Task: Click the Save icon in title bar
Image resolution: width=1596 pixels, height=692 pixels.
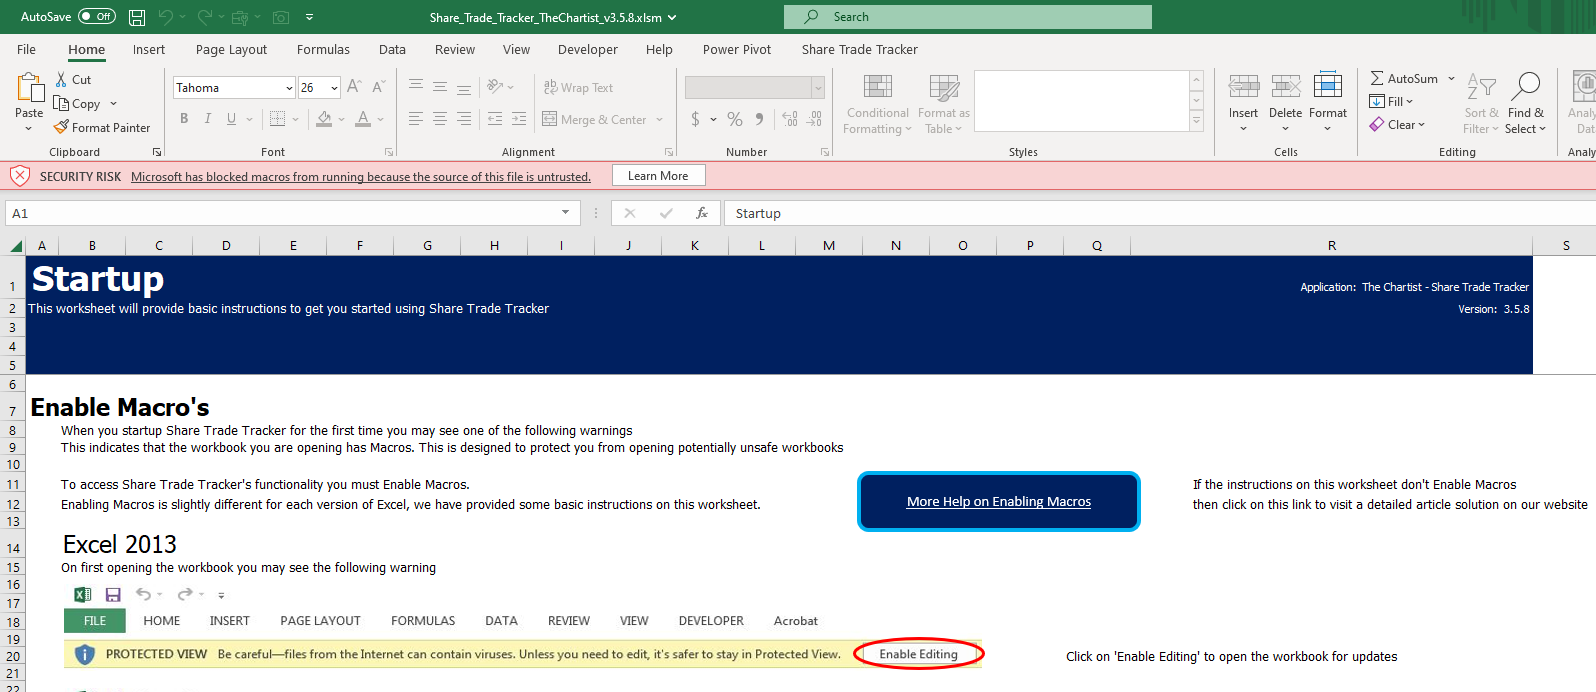Action: [137, 17]
